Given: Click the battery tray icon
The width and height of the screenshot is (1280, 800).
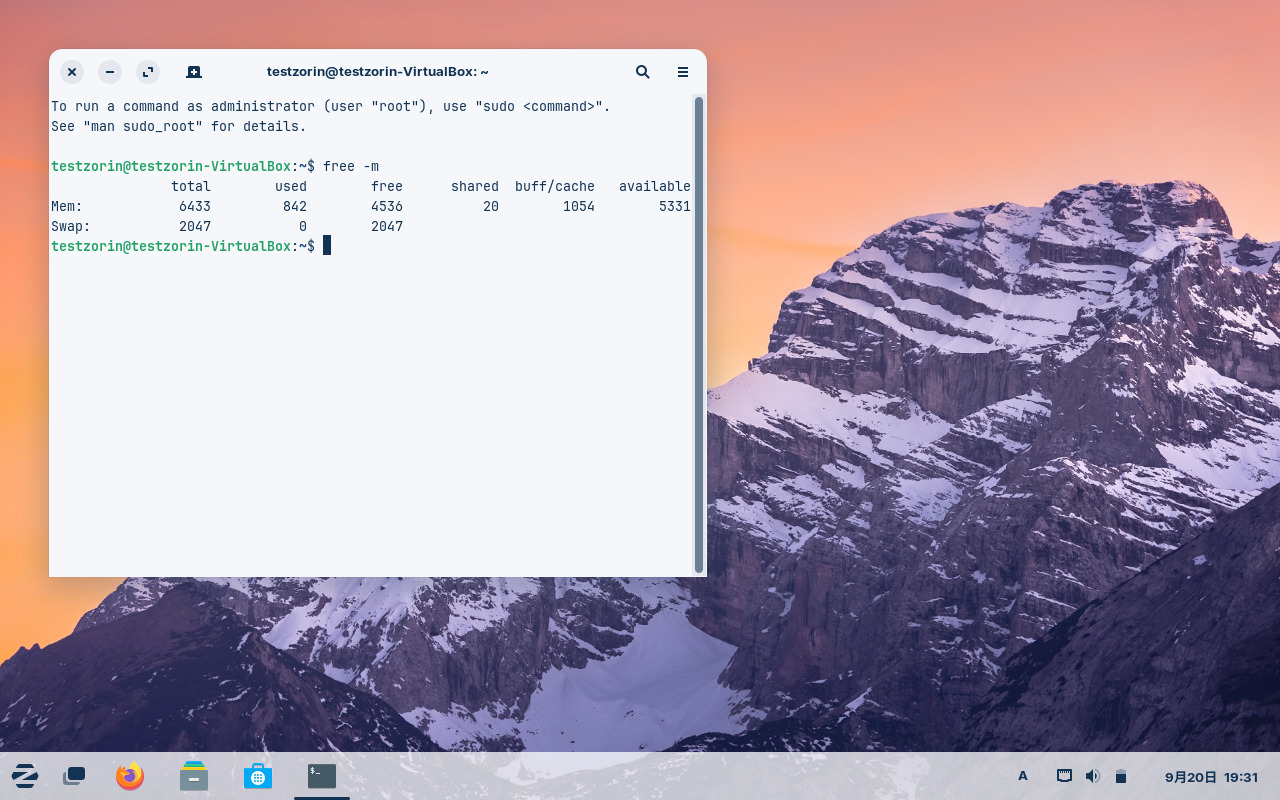Looking at the screenshot, I should tap(1121, 776).
